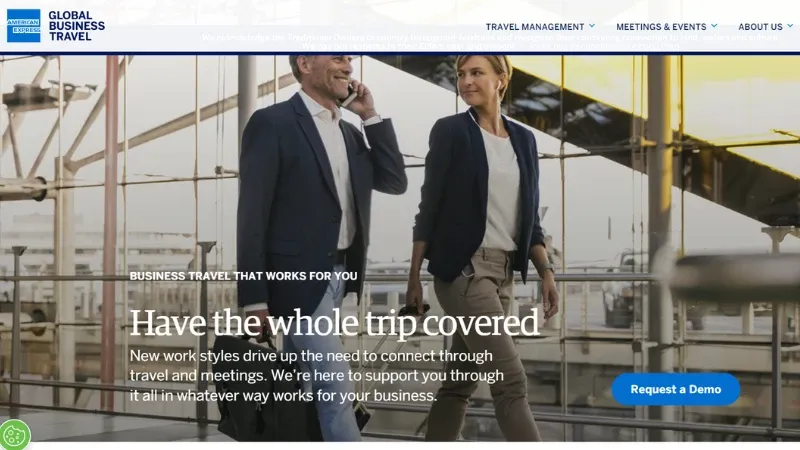Click the American Express blue box logo
800x450 pixels.
coord(23,26)
